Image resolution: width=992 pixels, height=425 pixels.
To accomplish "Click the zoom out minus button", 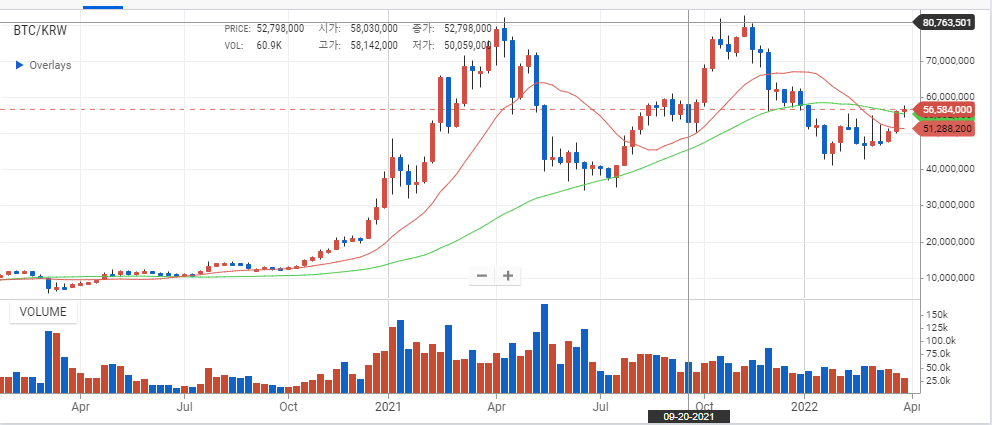I will pos(482,276).
